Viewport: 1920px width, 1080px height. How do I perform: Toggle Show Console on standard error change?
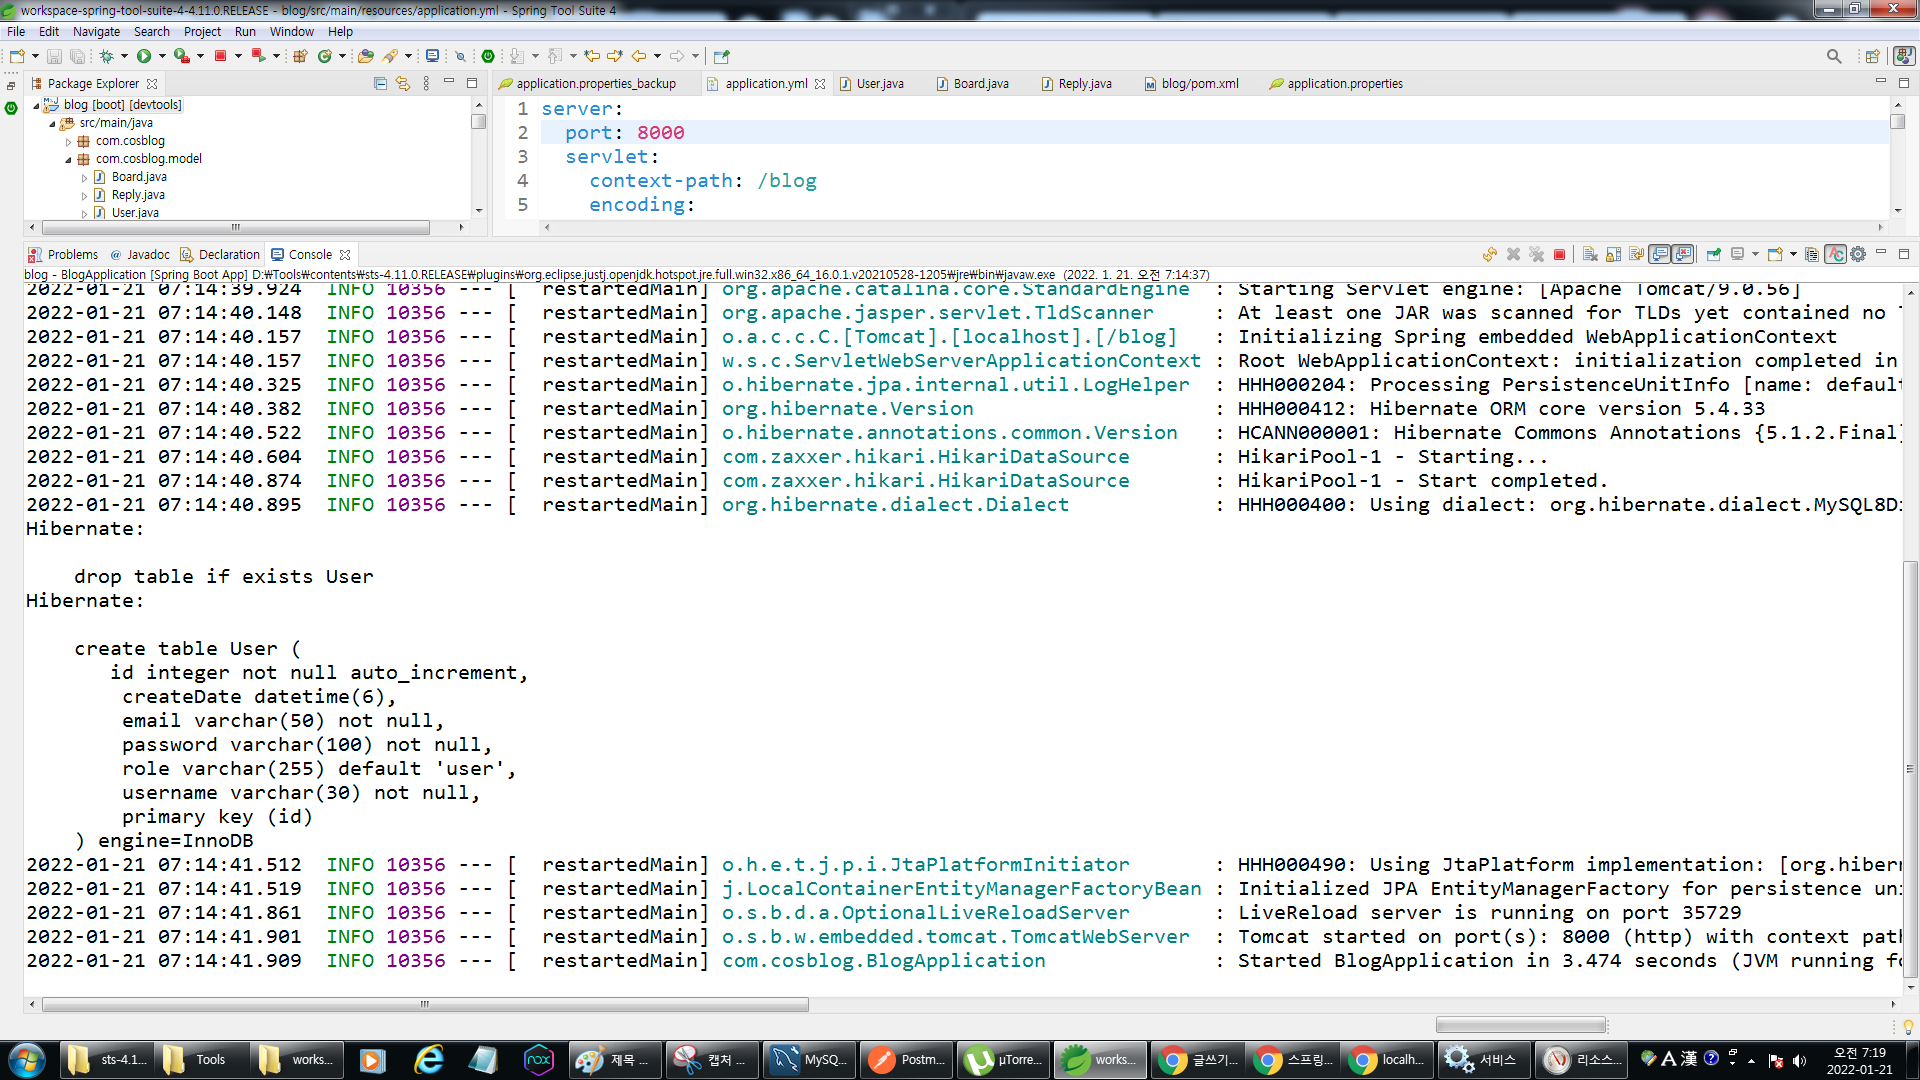pos(1684,254)
